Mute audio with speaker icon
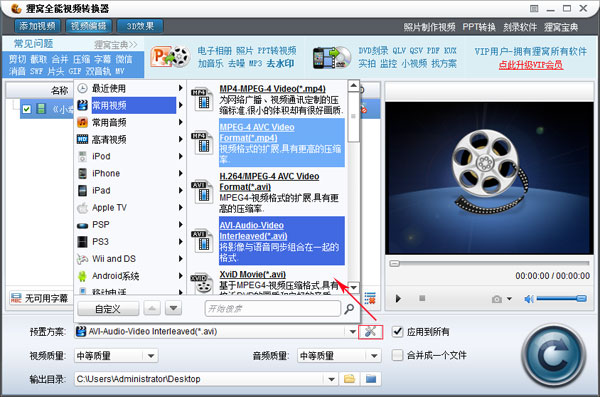The image size is (600, 397). tap(528, 299)
